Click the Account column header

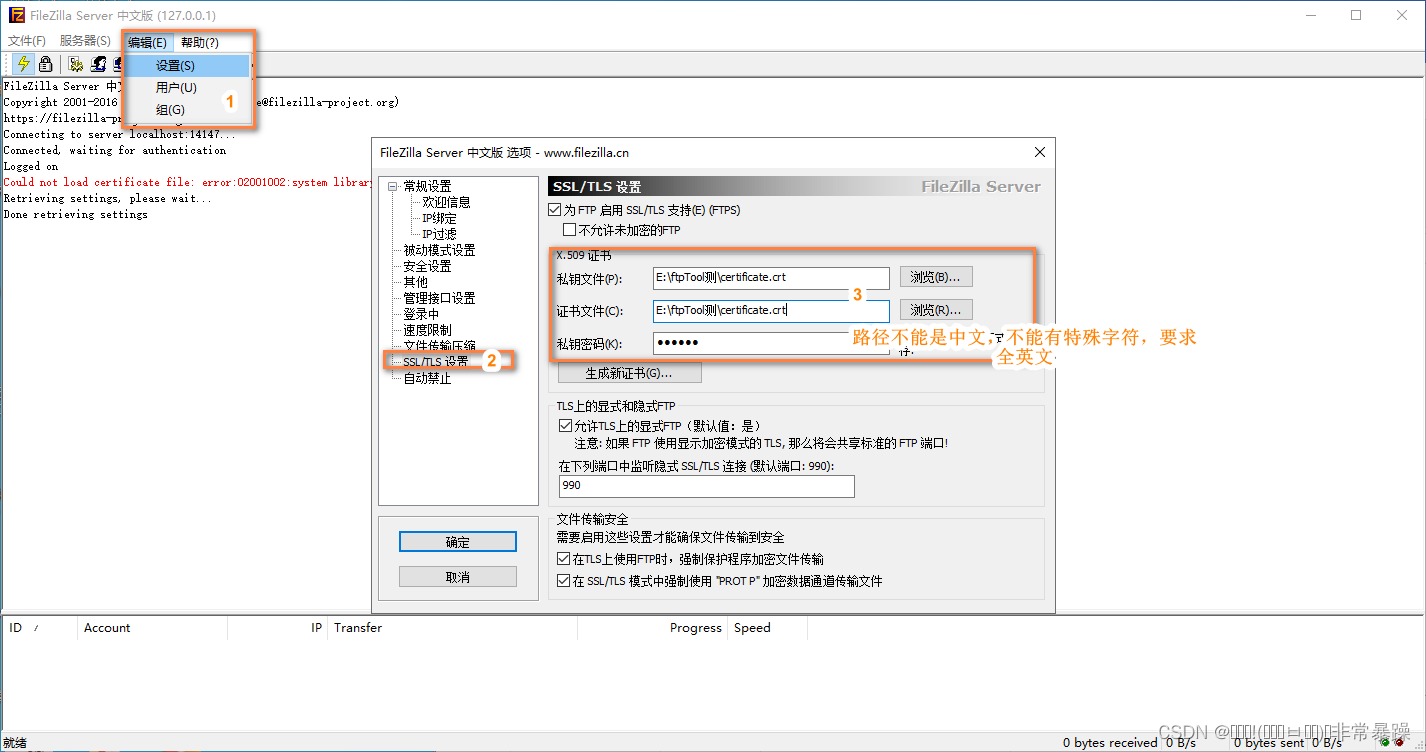point(153,628)
